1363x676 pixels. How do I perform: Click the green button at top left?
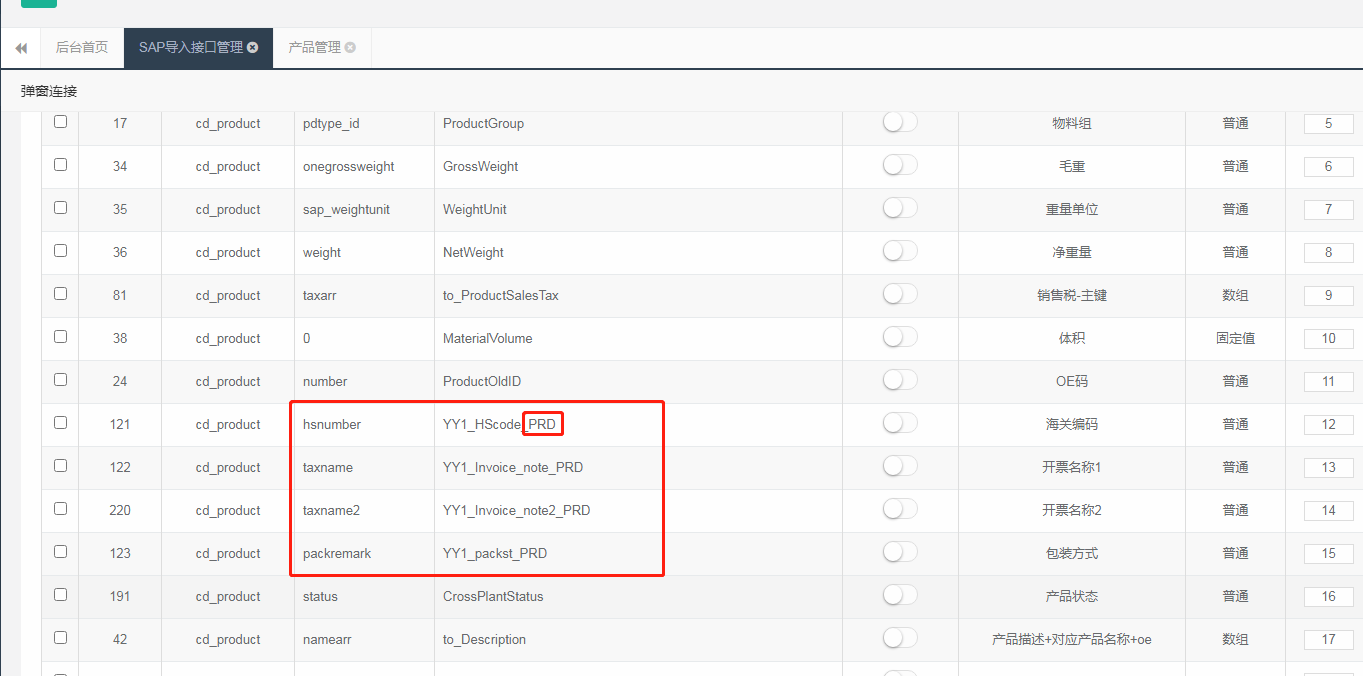coord(39,3)
